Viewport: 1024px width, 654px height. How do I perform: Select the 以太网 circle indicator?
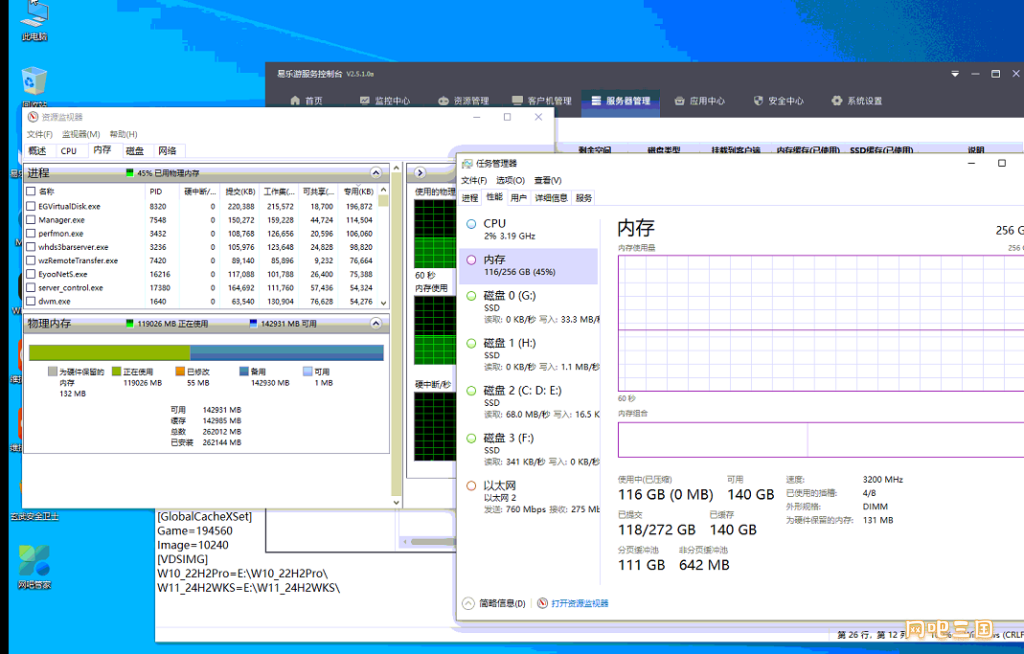click(471, 486)
